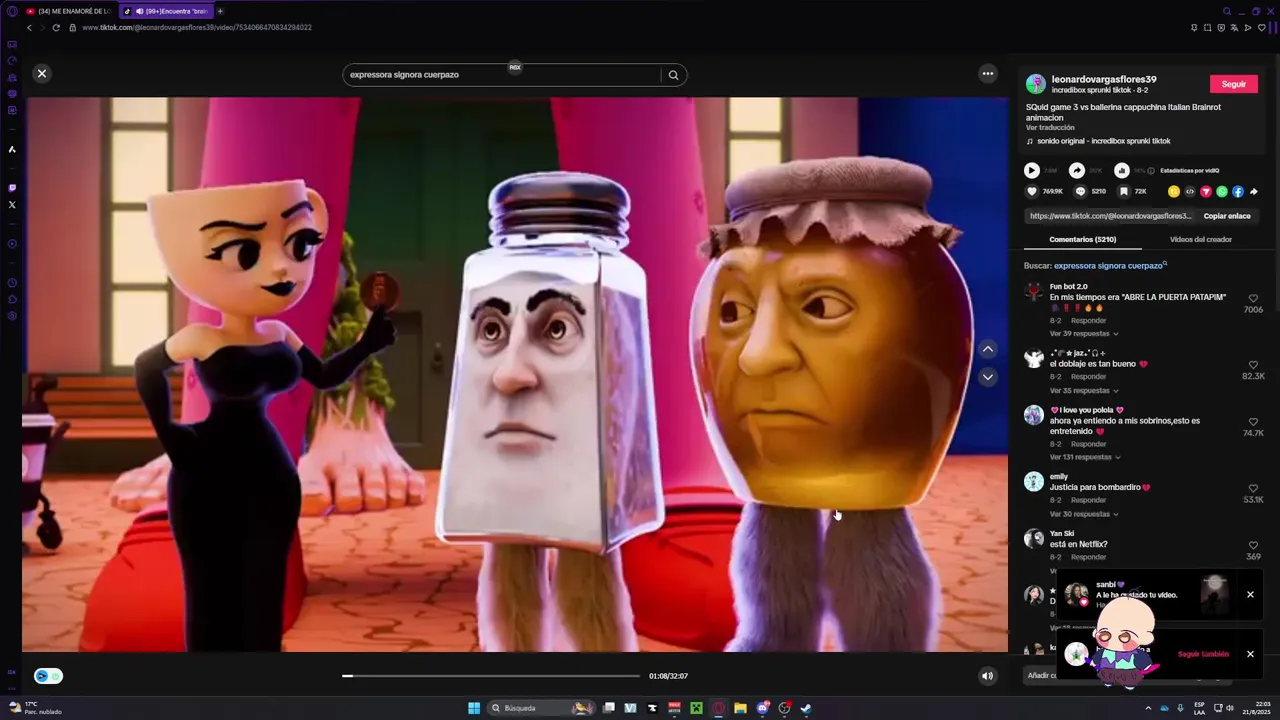The width and height of the screenshot is (1280, 720).
Task: Go back with the browser back arrow
Action: click(29, 27)
